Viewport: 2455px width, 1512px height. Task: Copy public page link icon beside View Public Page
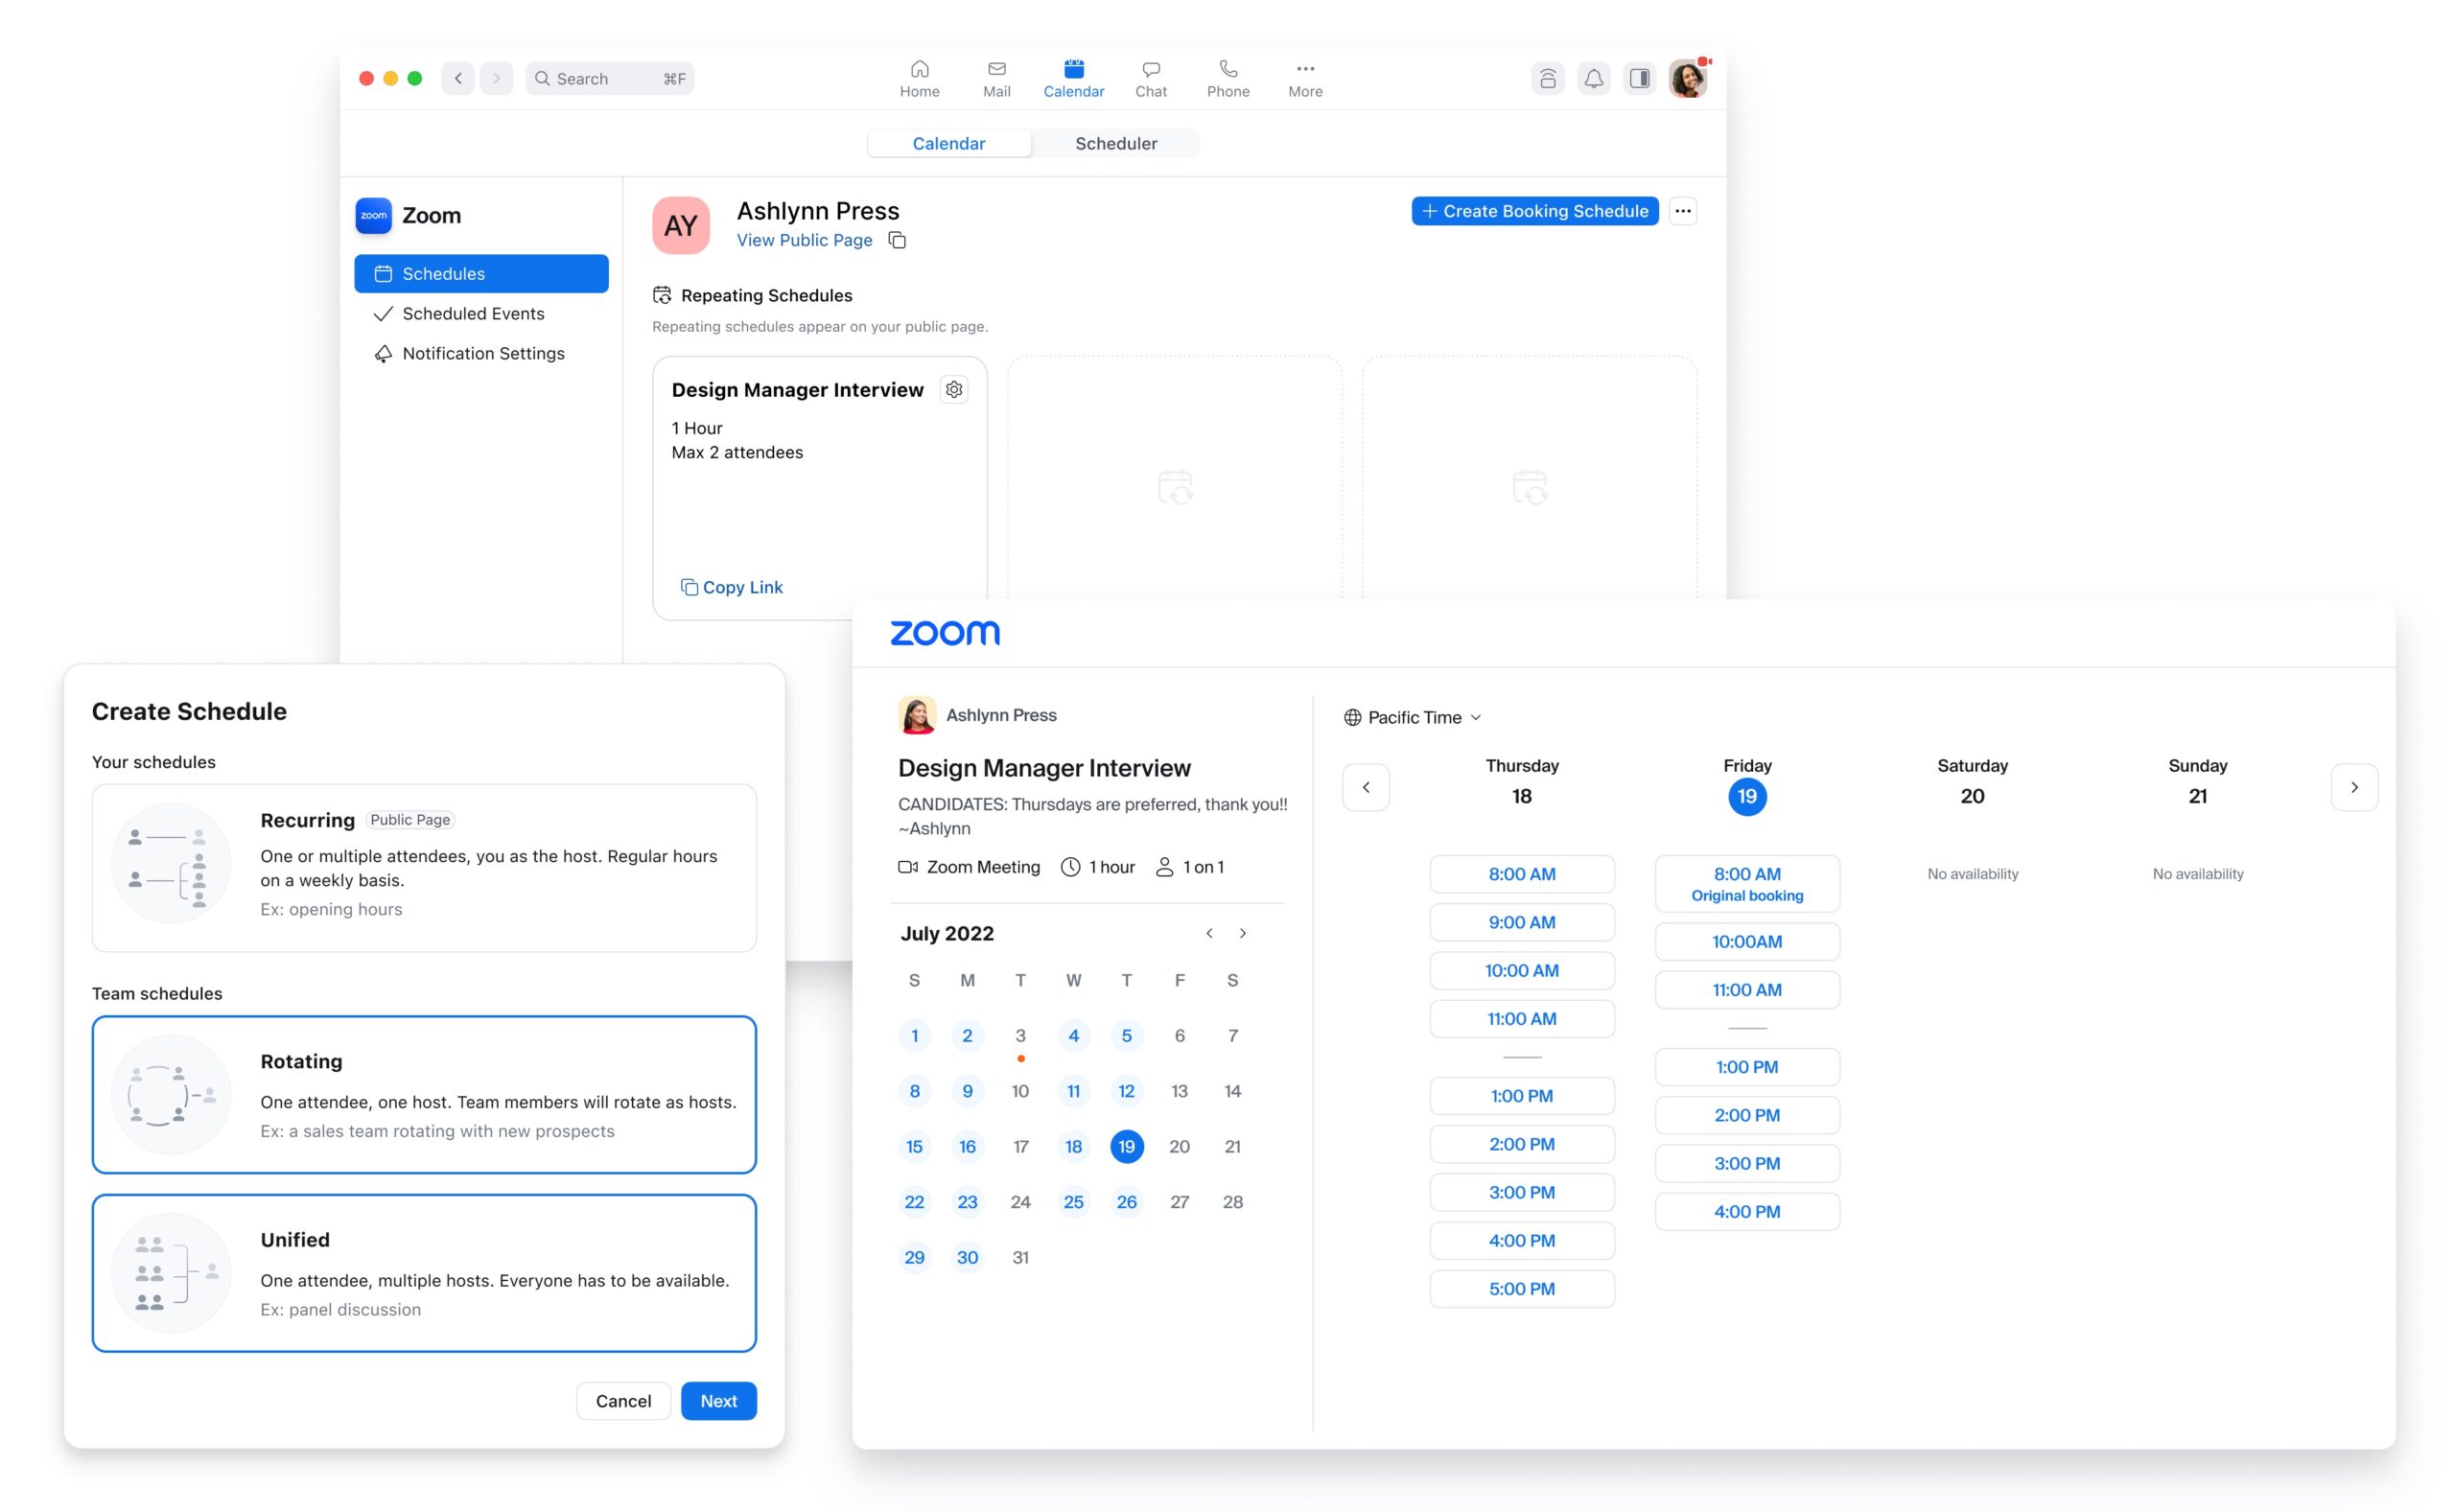coord(897,240)
